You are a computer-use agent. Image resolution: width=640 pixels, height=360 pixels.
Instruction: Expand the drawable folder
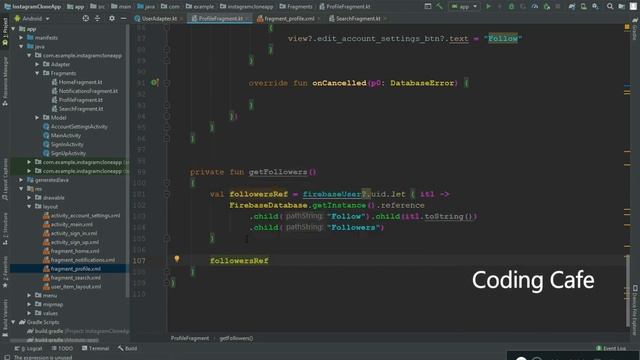(29, 198)
